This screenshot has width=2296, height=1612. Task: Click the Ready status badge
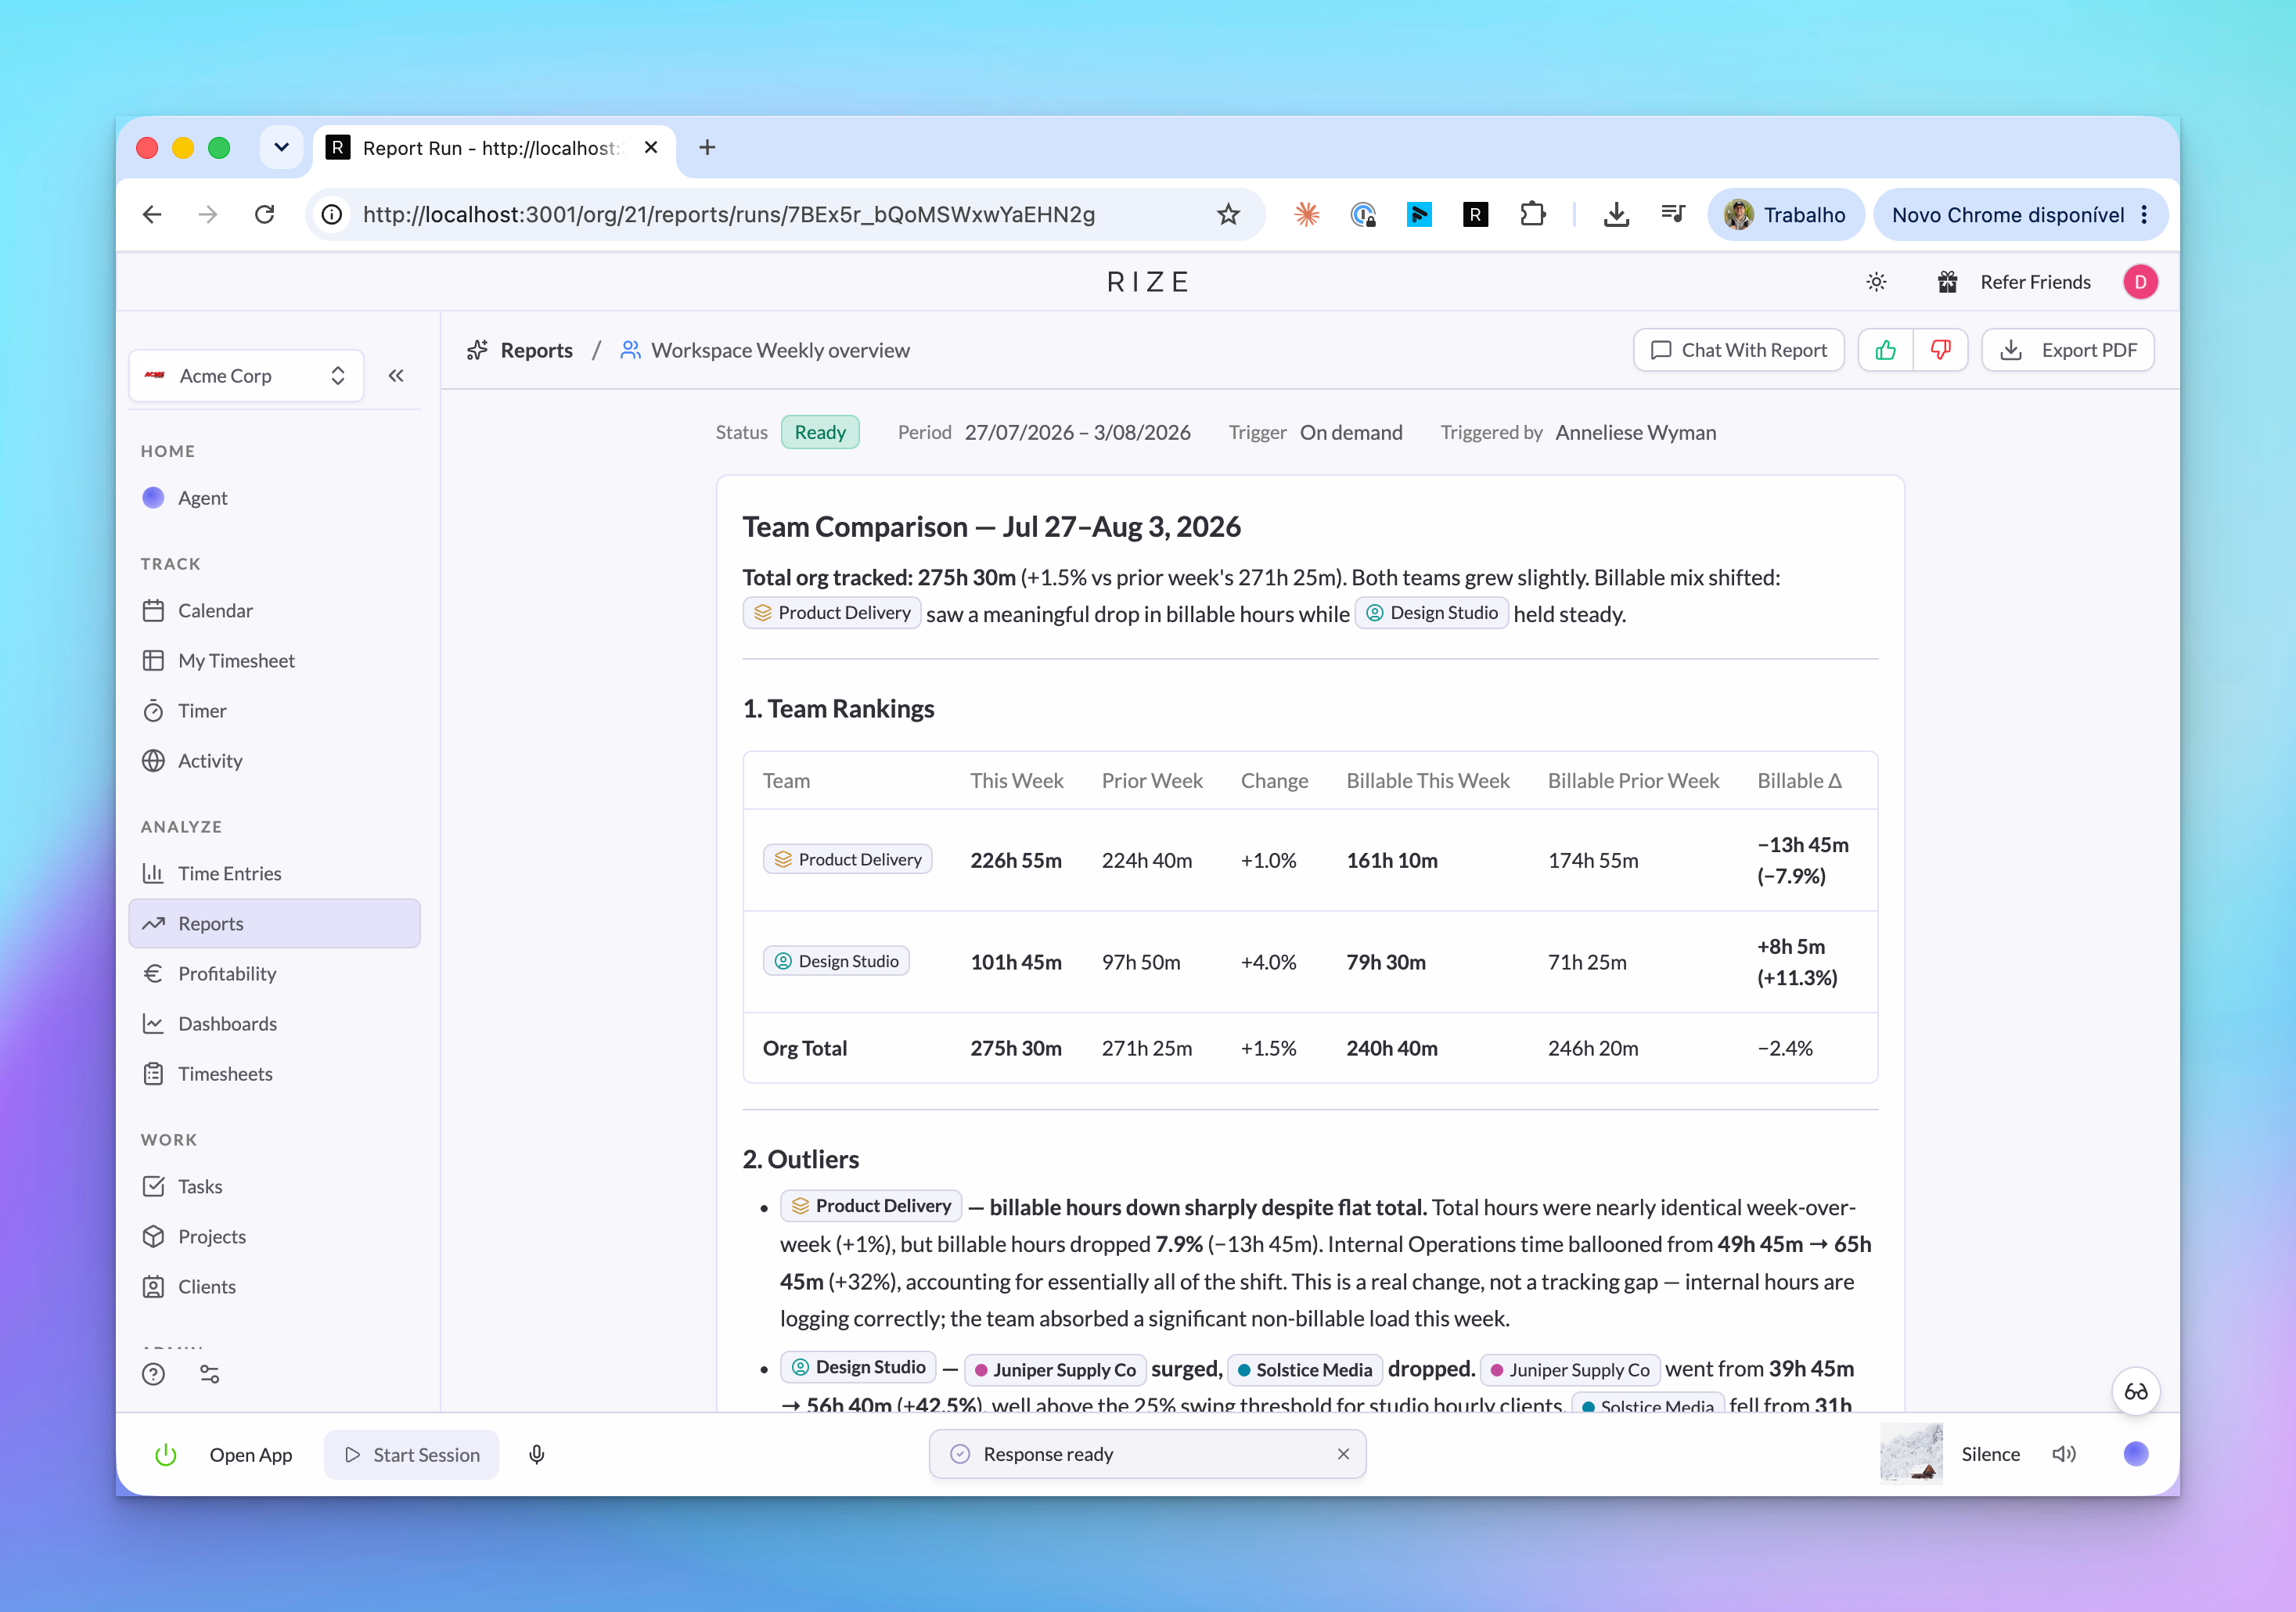[820, 433]
